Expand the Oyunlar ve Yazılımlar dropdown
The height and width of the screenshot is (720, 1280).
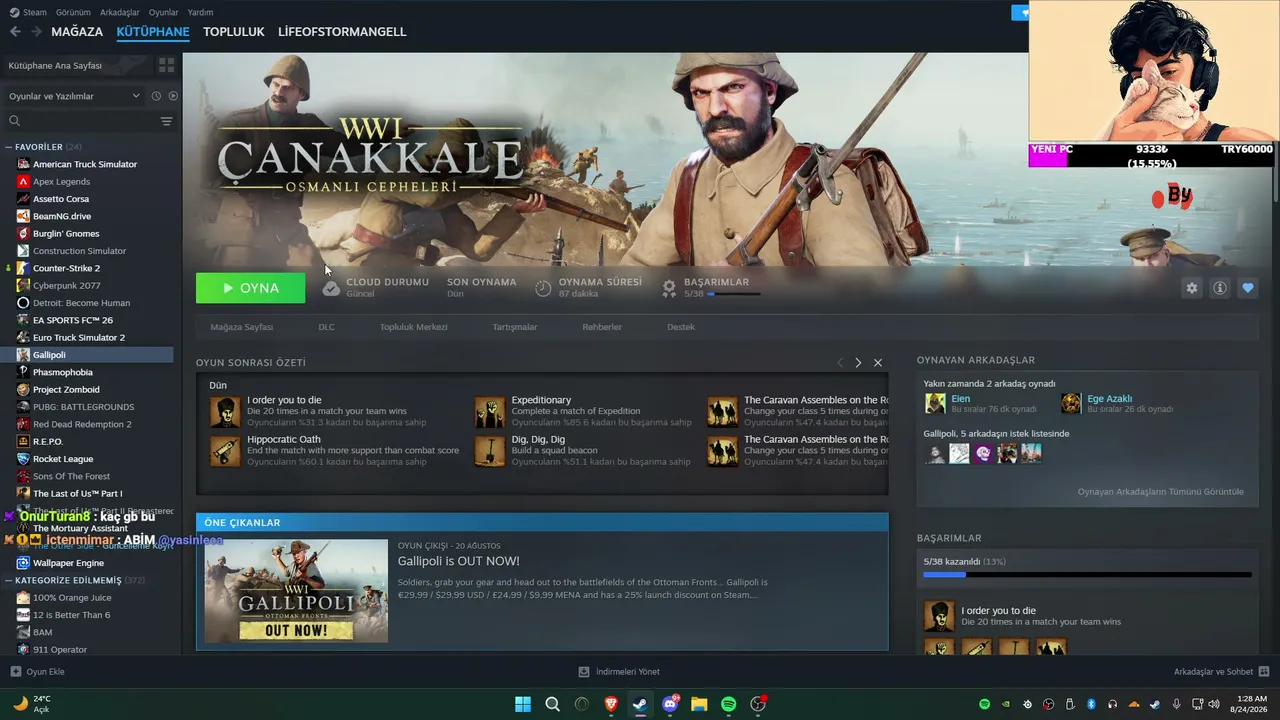(74, 96)
